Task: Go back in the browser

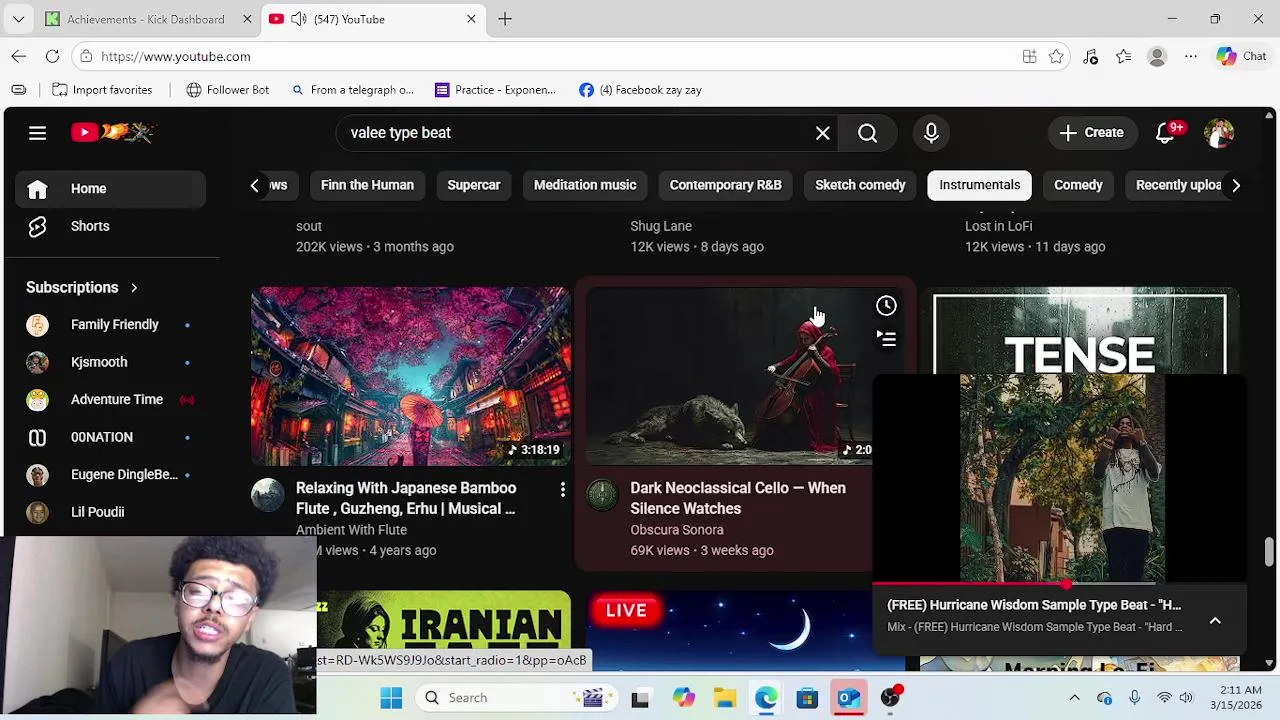Action: click(x=19, y=57)
